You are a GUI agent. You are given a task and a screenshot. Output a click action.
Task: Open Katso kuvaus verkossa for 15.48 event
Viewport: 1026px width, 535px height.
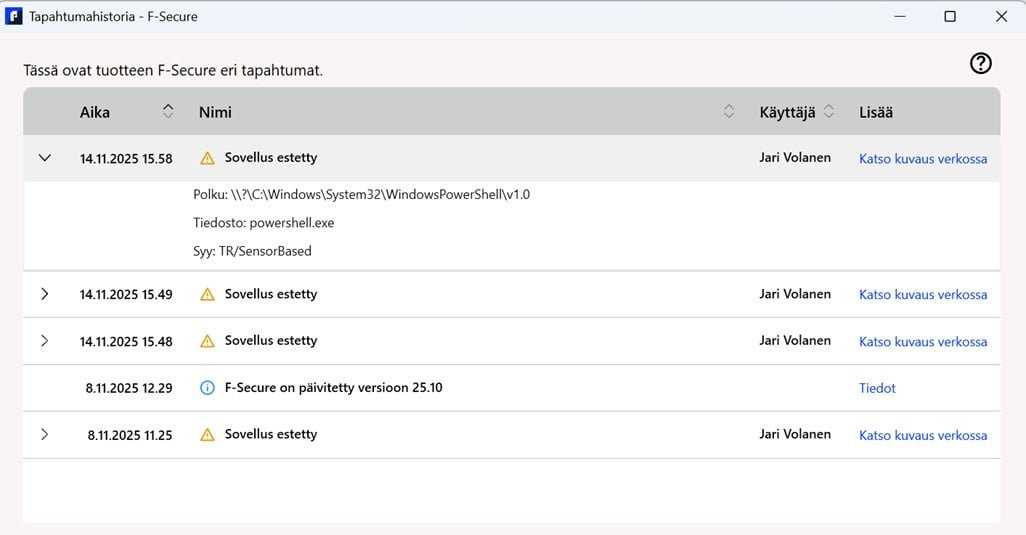[923, 341]
